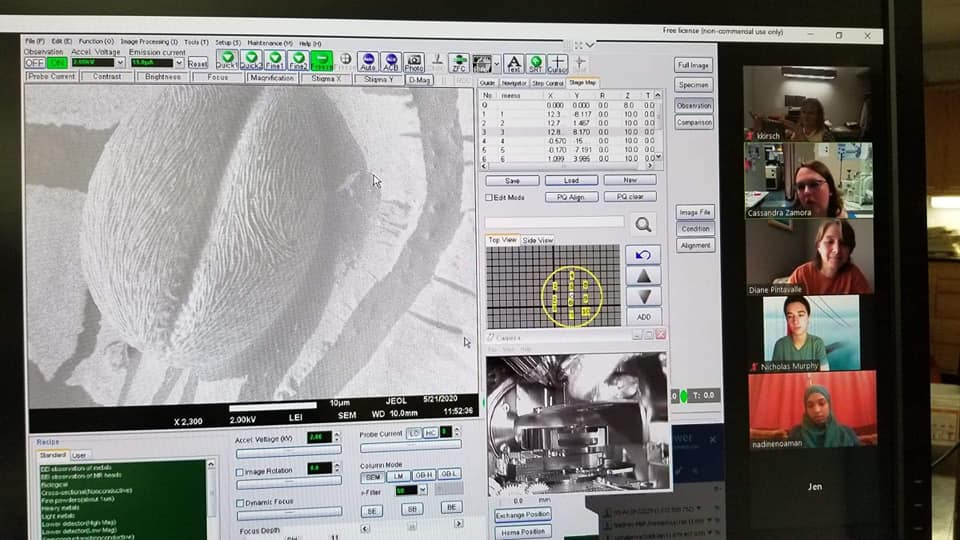This screenshot has width=960, height=540.
Task: Click the ACB auto contrast brightness icon
Action: click(x=391, y=62)
